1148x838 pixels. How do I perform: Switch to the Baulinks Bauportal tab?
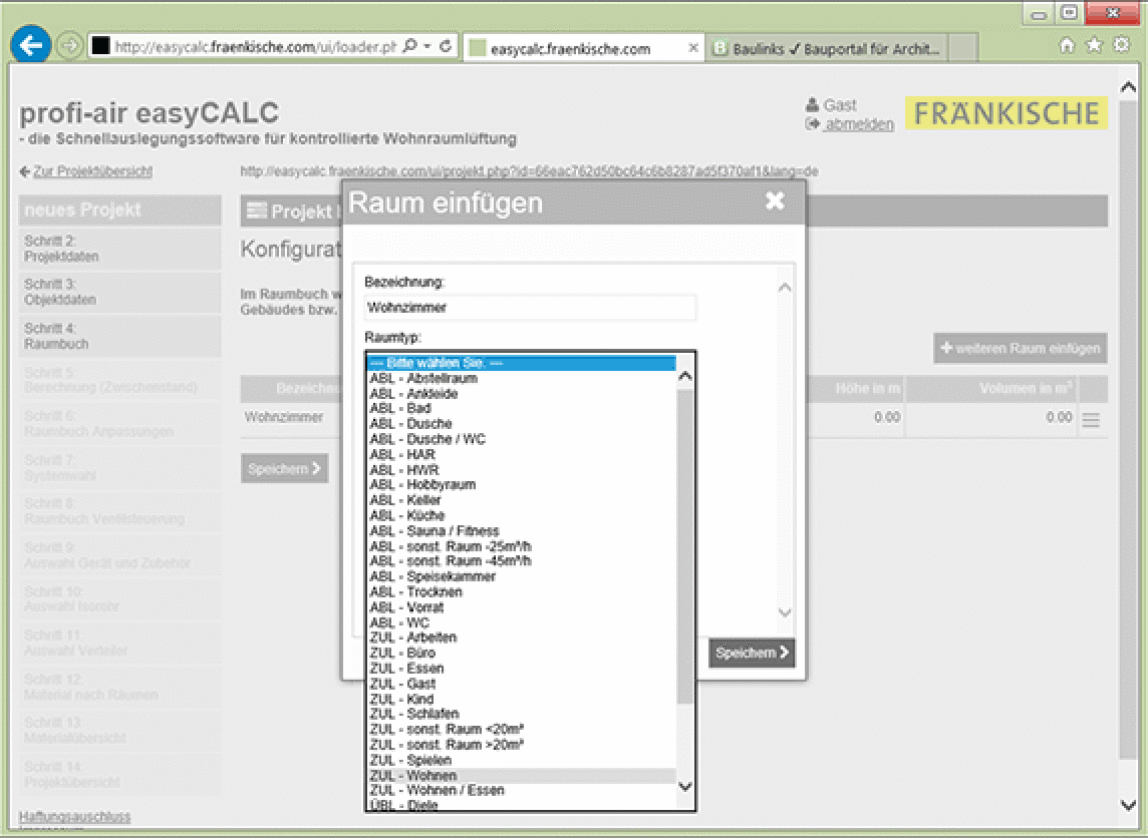827,48
